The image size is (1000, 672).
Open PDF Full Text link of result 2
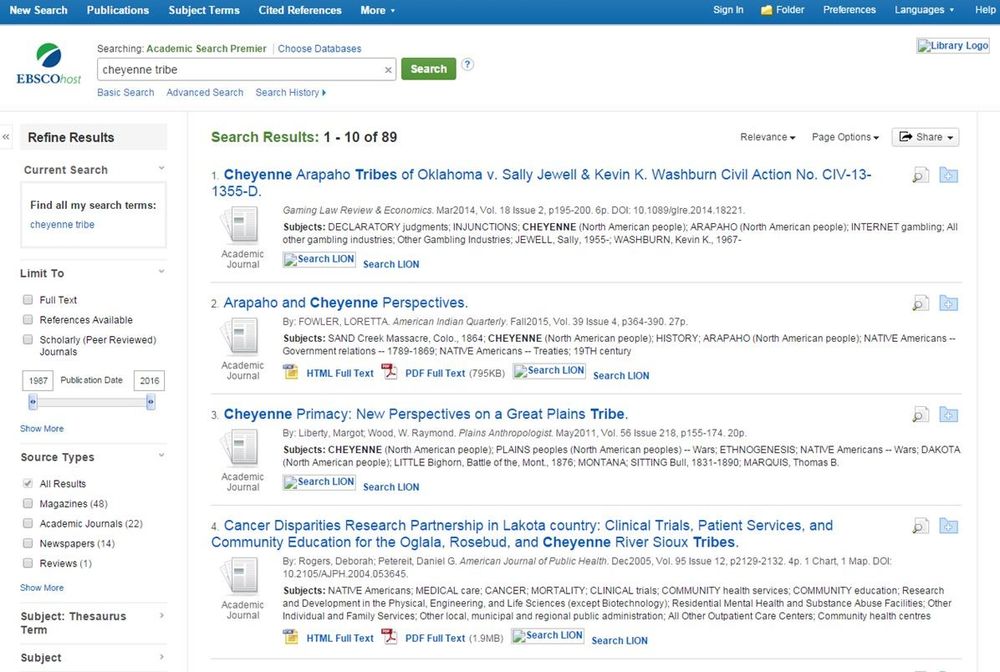tap(435, 374)
